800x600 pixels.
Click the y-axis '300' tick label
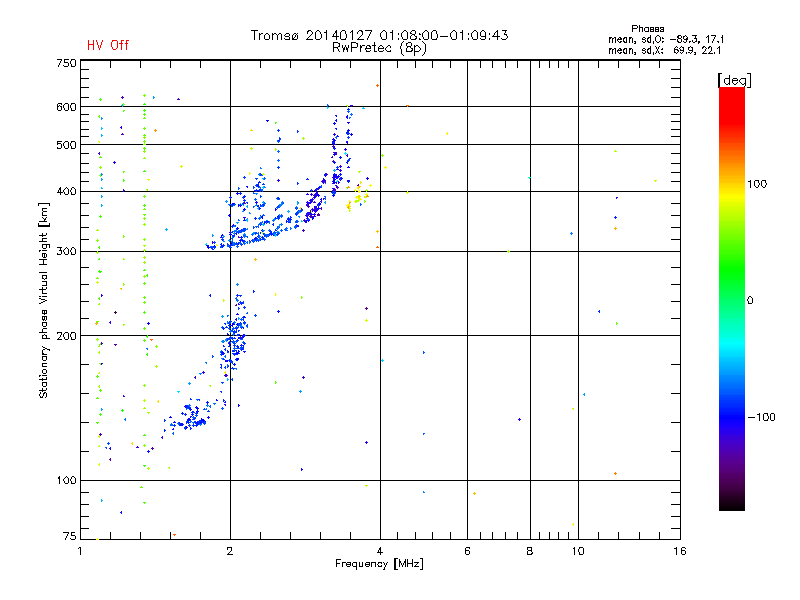(x=66, y=252)
